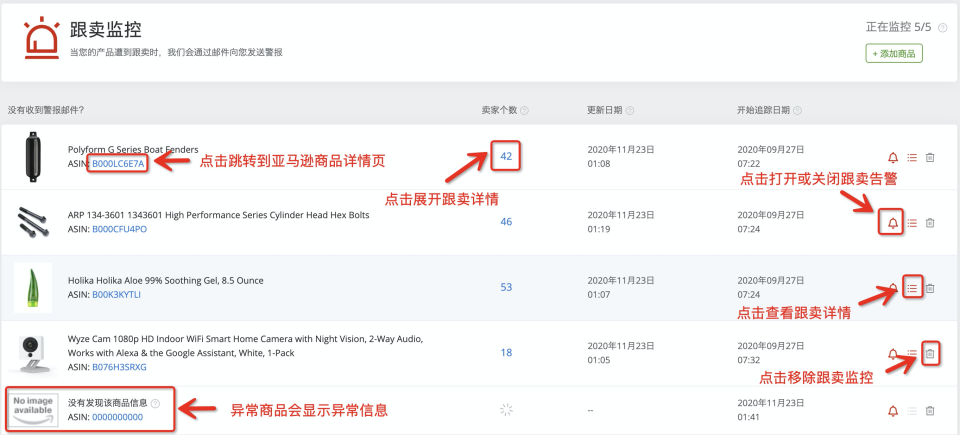
Task: Expand ARP Hex Bolts seller count 46
Action: point(506,221)
